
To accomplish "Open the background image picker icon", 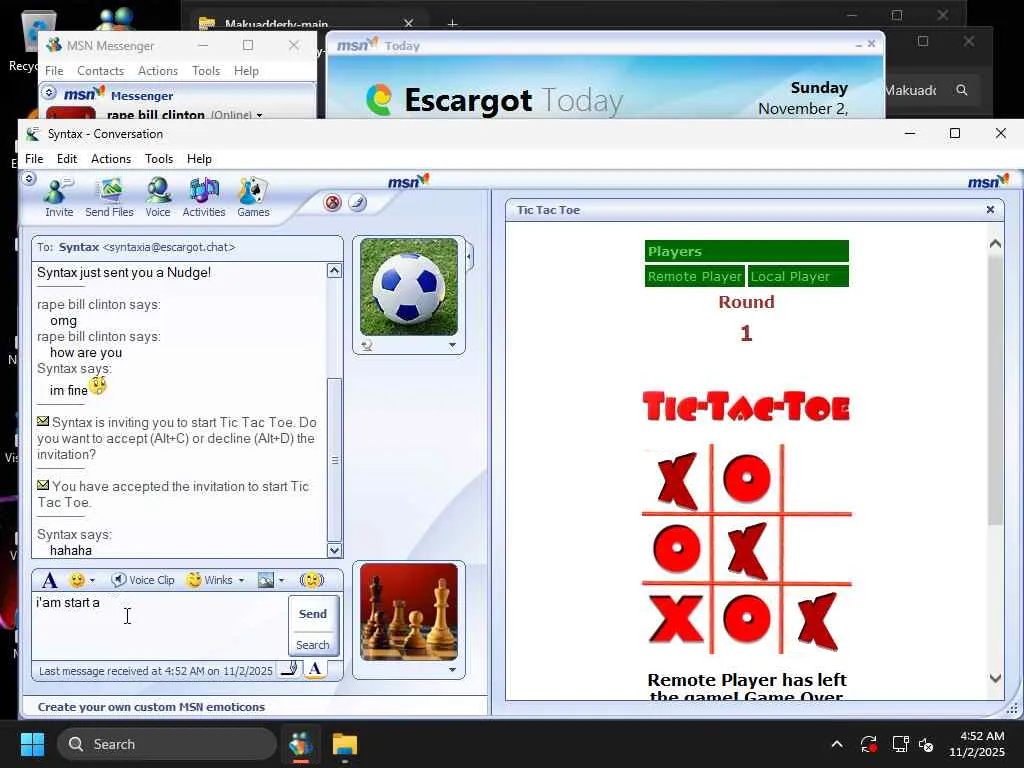I will point(266,580).
